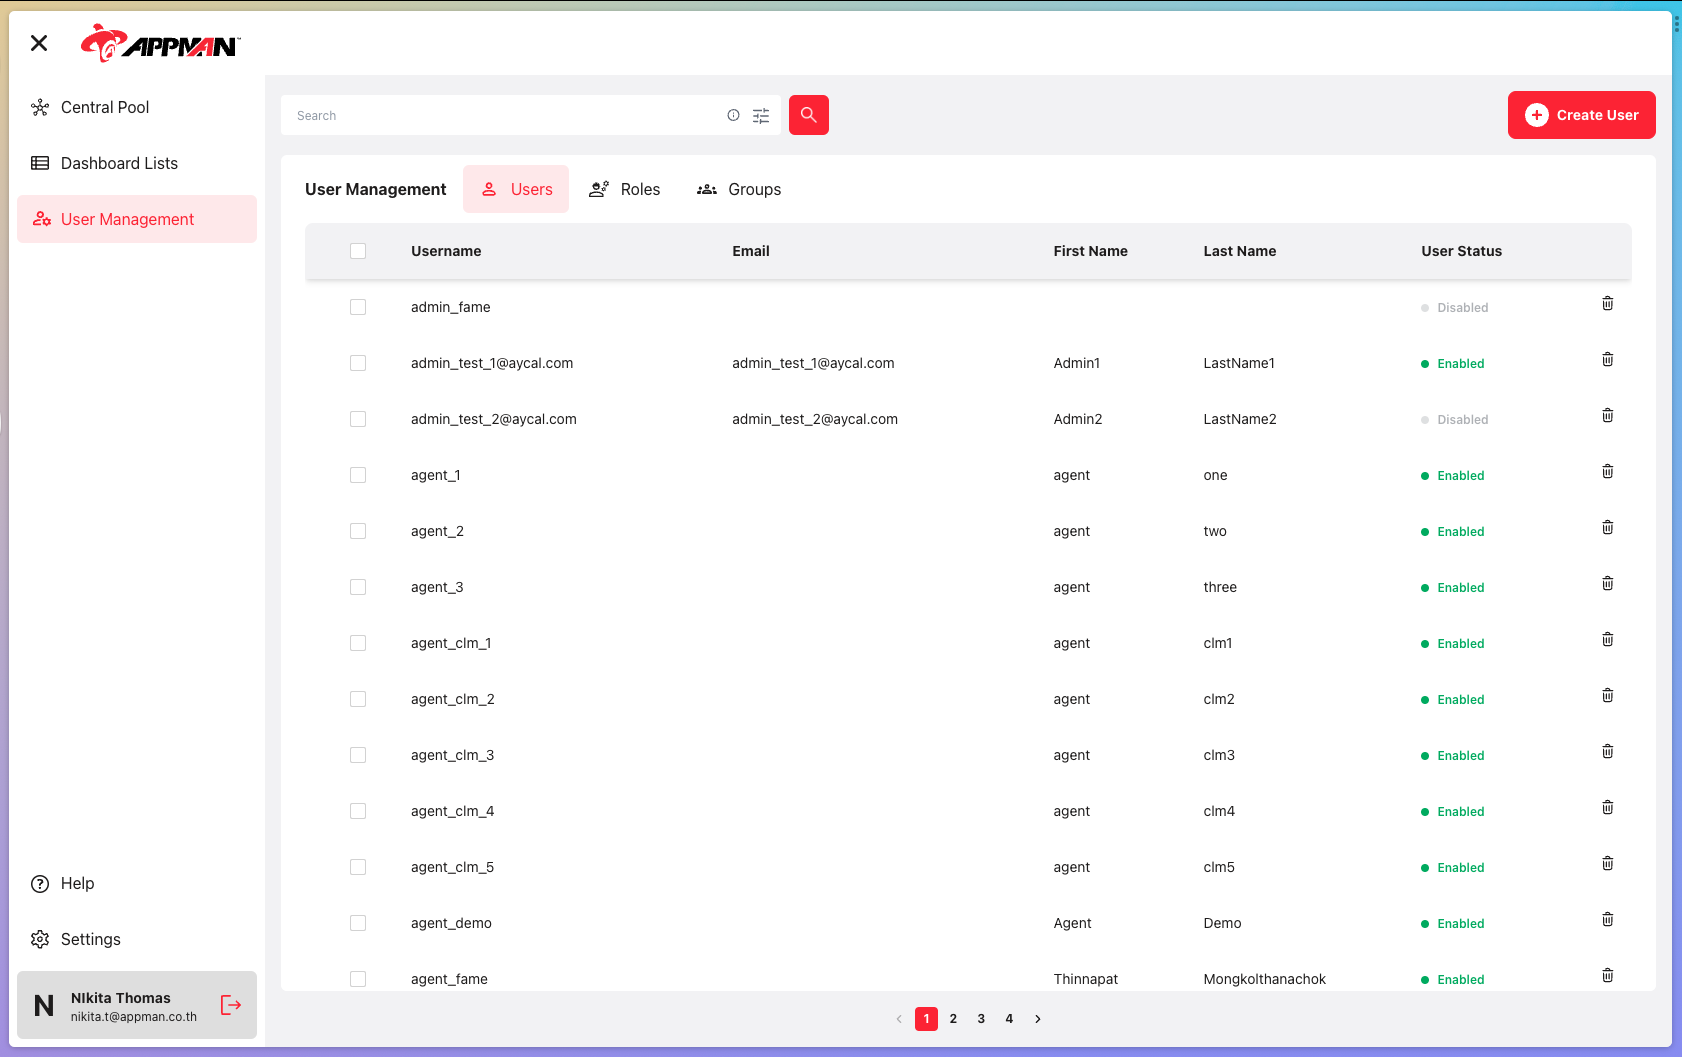Tick the agent_clm_4 row checkbox
The width and height of the screenshot is (1682, 1057).
point(358,811)
